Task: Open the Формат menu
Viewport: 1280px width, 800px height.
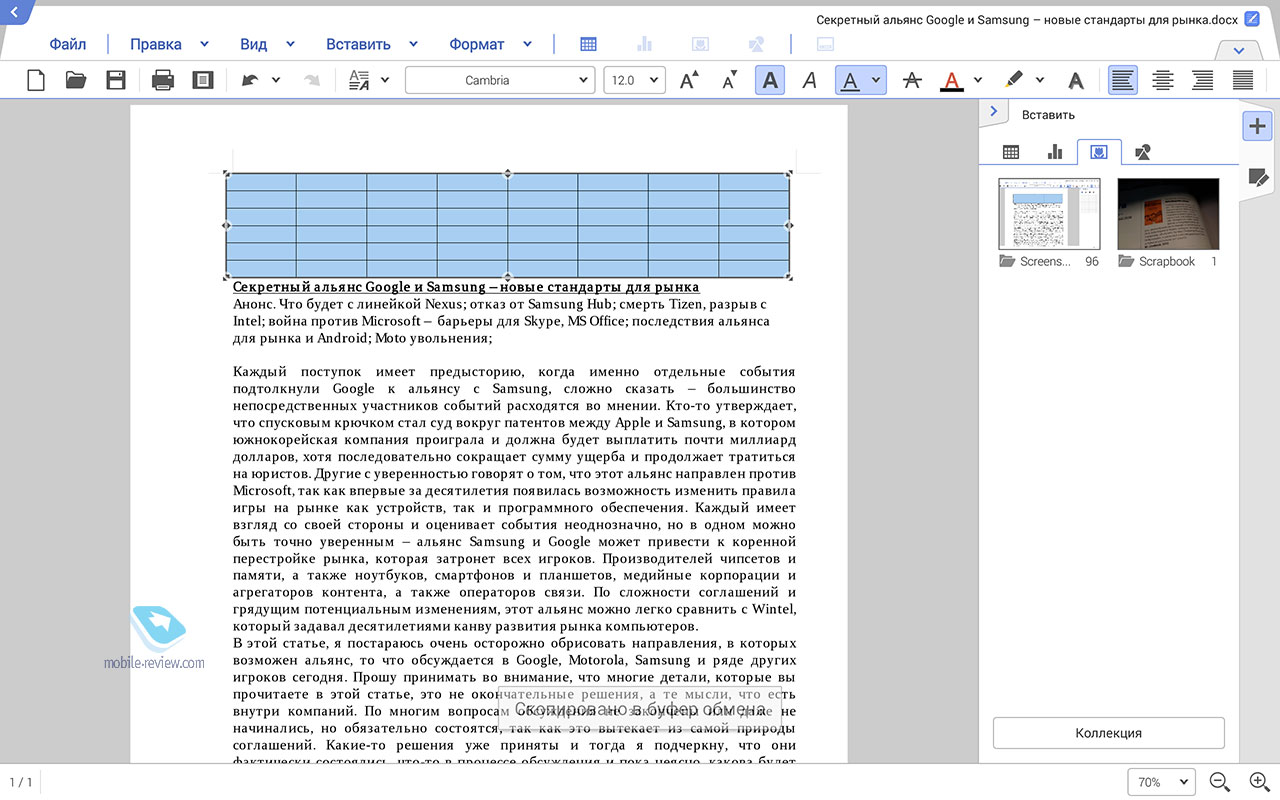Action: [477, 44]
